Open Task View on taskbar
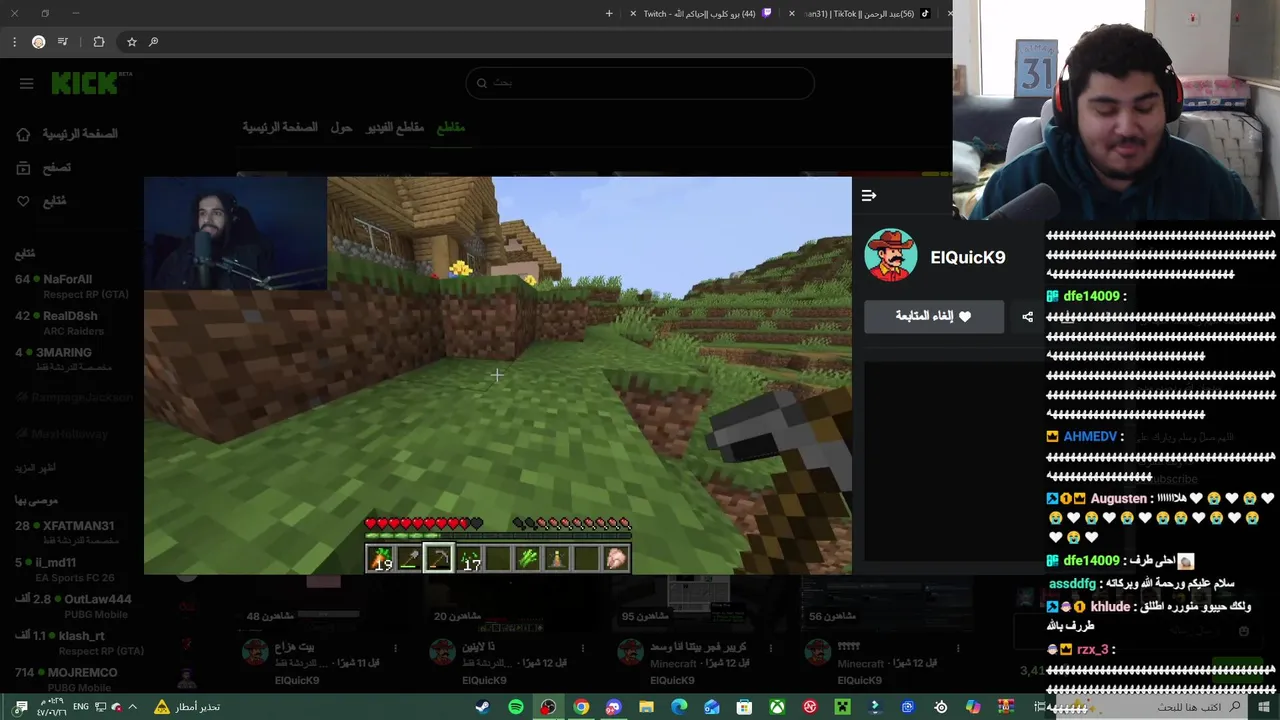This screenshot has height=720, width=1280. coord(1039,707)
